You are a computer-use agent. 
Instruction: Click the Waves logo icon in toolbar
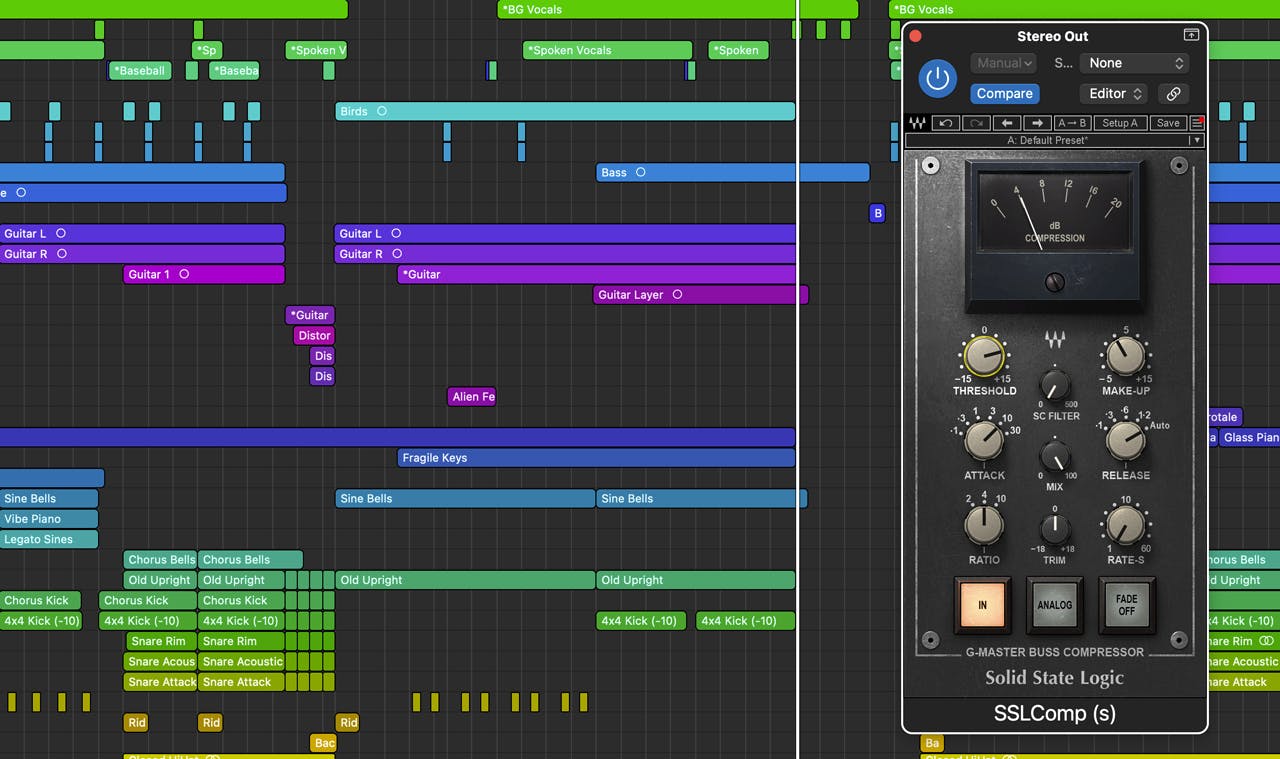pos(917,123)
